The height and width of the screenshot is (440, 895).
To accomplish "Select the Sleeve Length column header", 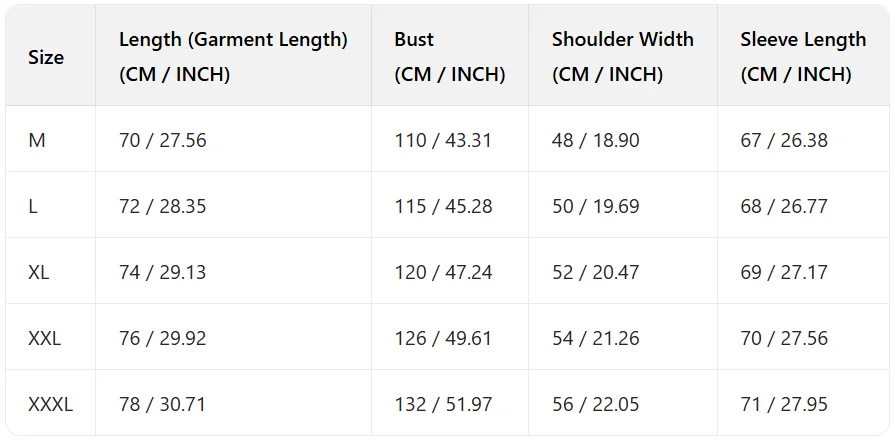I will [803, 56].
